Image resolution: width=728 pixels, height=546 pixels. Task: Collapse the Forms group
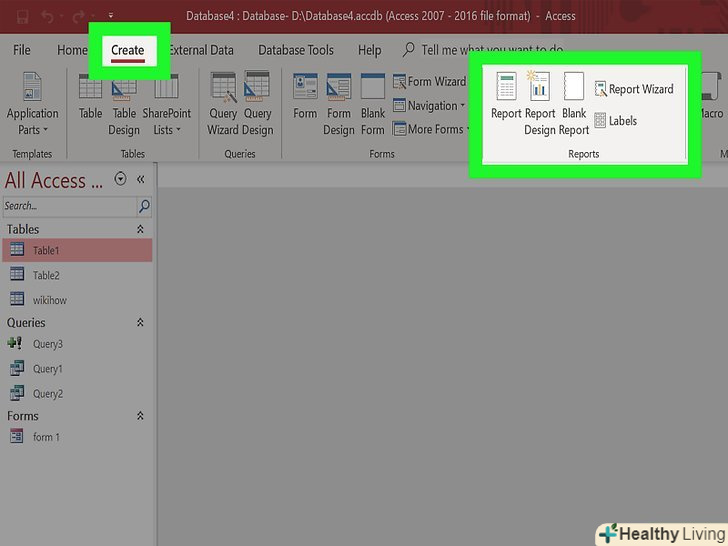pos(140,416)
